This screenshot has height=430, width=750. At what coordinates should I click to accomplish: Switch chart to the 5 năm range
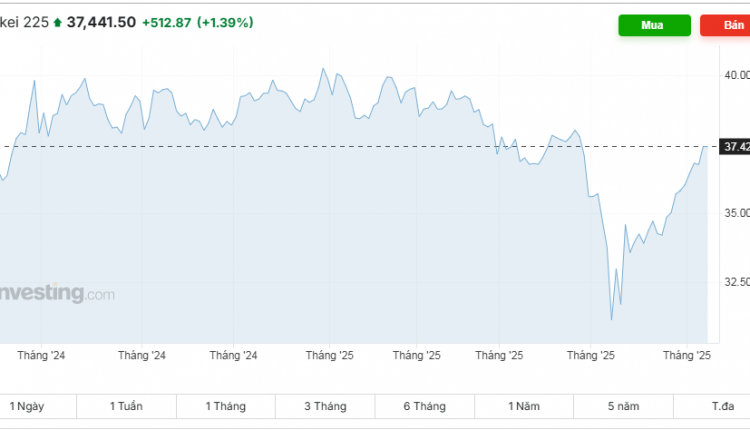tap(622, 406)
